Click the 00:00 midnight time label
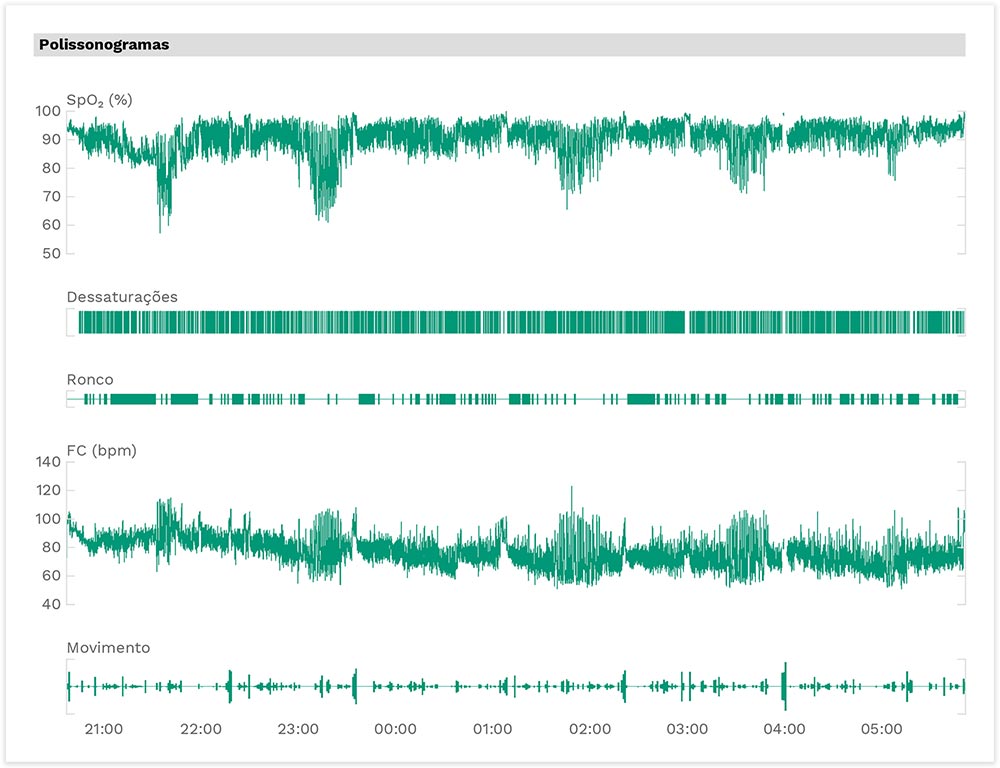1000x768 pixels. (395, 729)
